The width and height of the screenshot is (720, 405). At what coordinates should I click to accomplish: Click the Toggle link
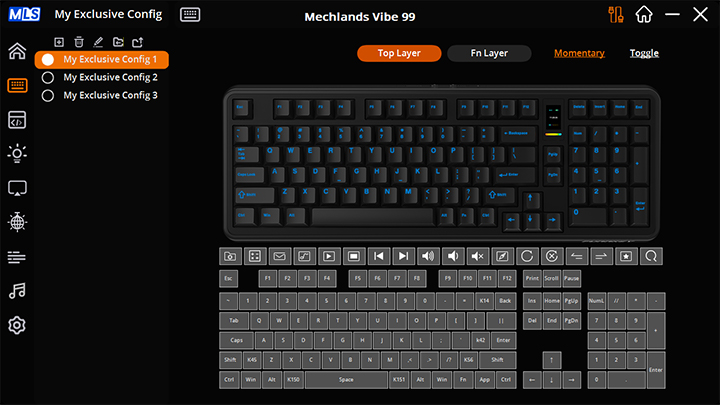(644, 53)
